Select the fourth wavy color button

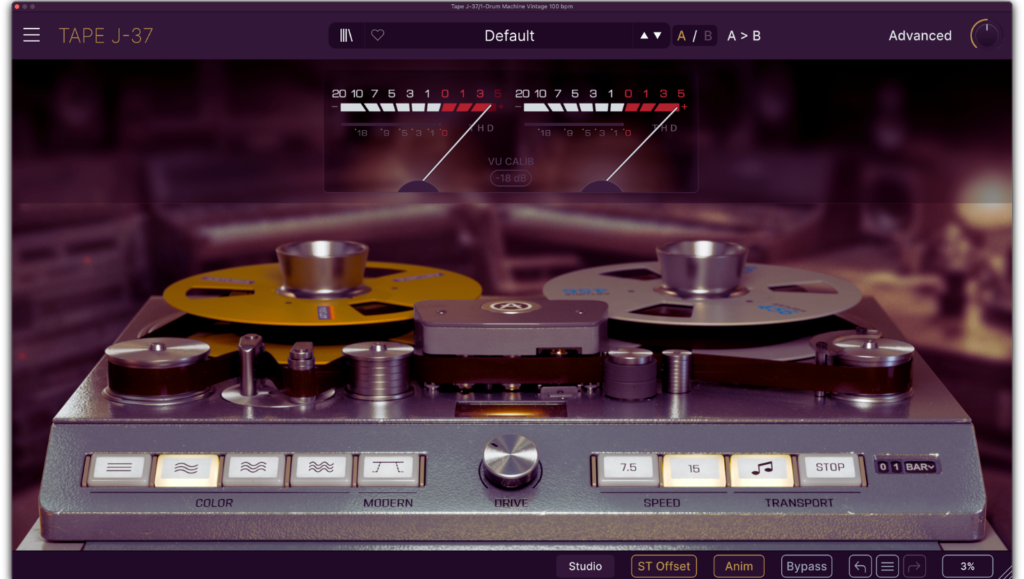pyautogui.click(x=321, y=468)
